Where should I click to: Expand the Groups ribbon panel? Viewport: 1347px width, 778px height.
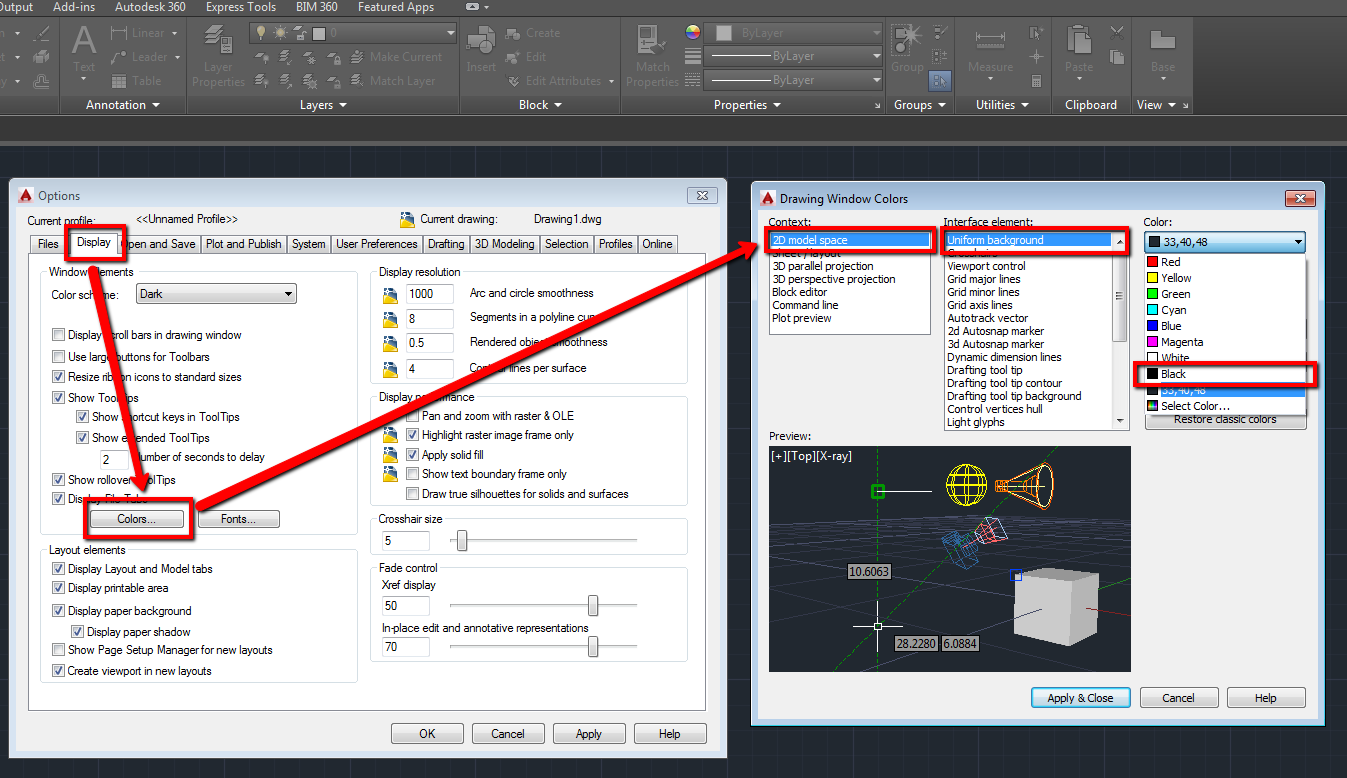tap(920, 105)
